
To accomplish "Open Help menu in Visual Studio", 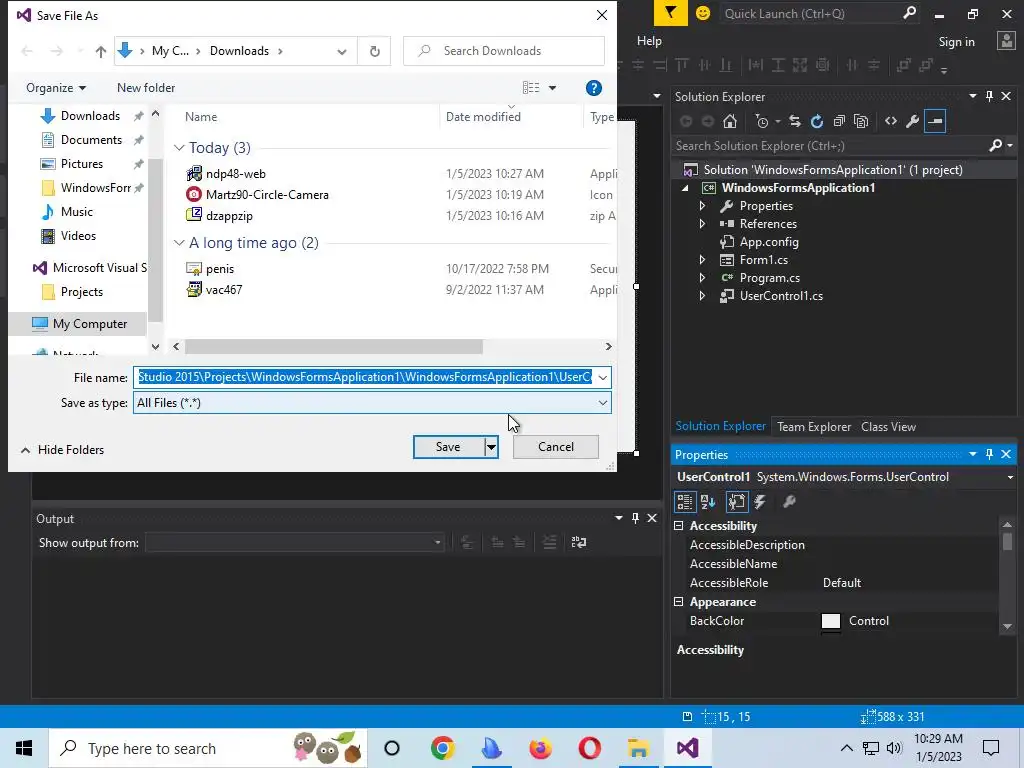I will pos(649,40).
